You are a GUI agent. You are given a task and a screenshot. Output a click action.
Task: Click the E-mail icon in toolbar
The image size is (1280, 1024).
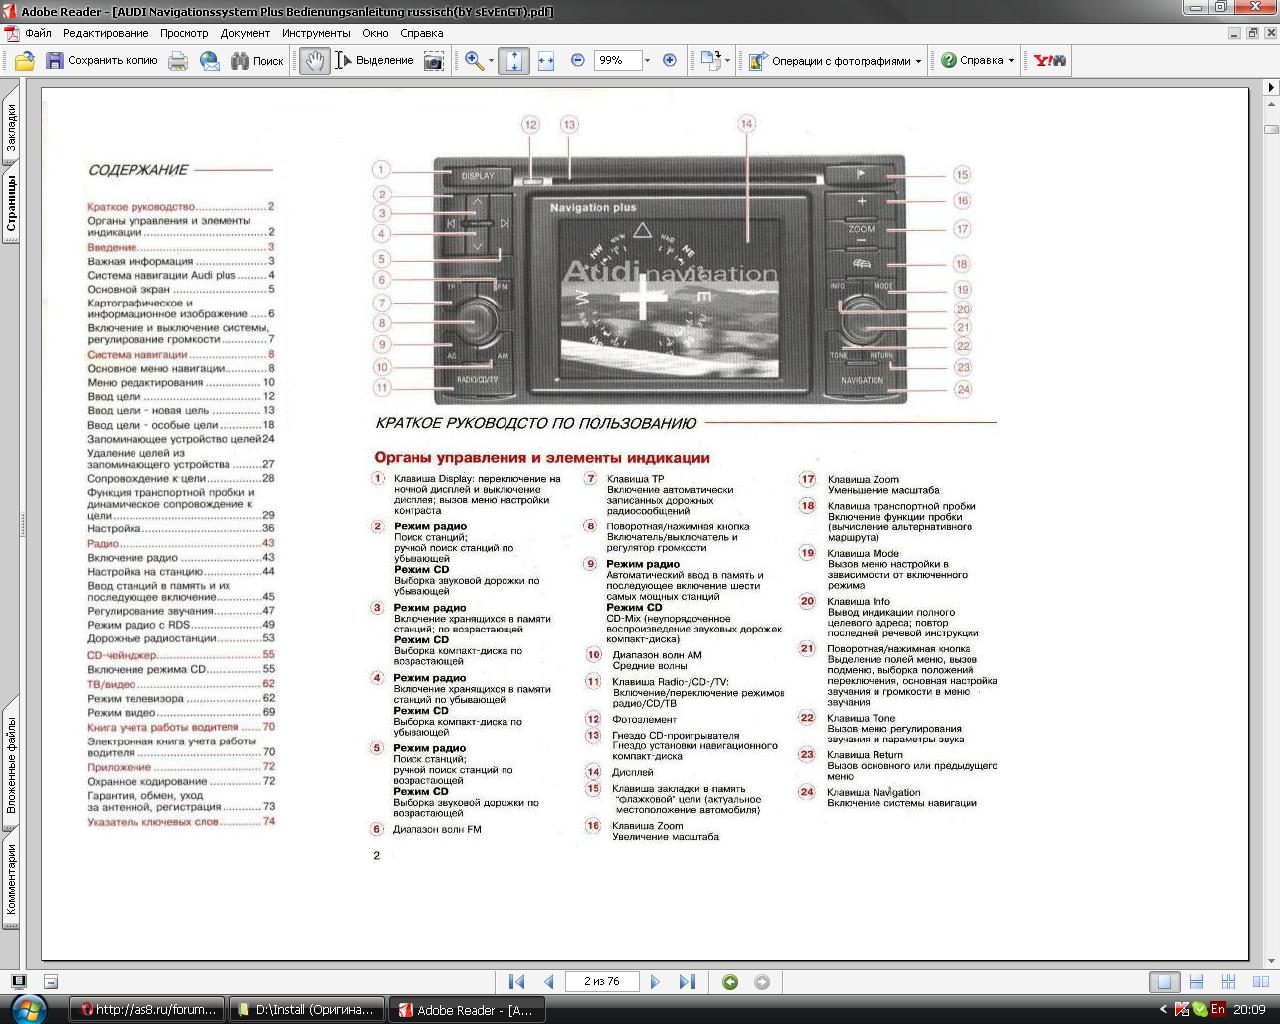(x=210, y=61)
